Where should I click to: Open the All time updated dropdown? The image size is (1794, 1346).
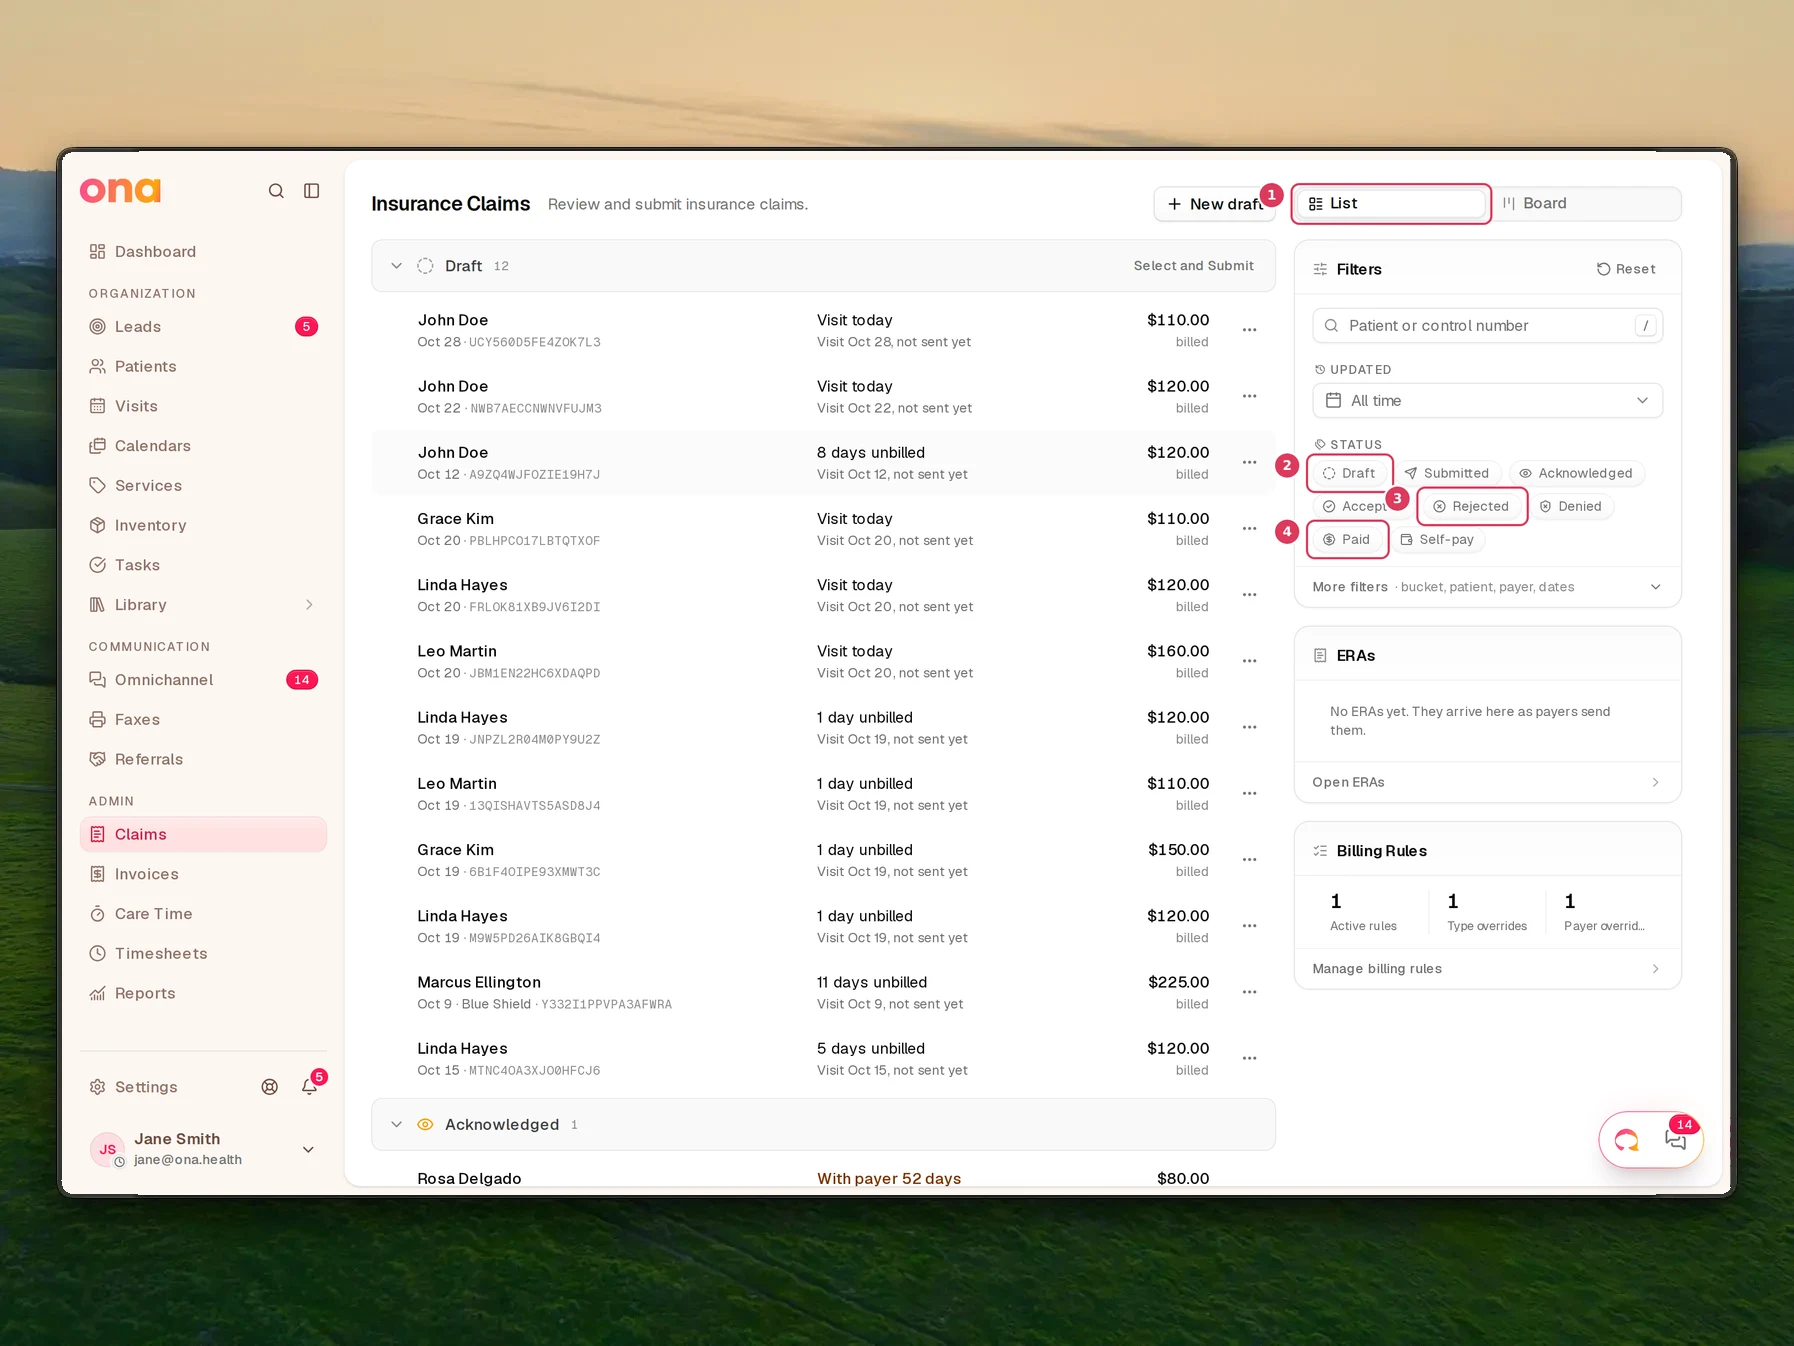click(x=1487, y=401)
